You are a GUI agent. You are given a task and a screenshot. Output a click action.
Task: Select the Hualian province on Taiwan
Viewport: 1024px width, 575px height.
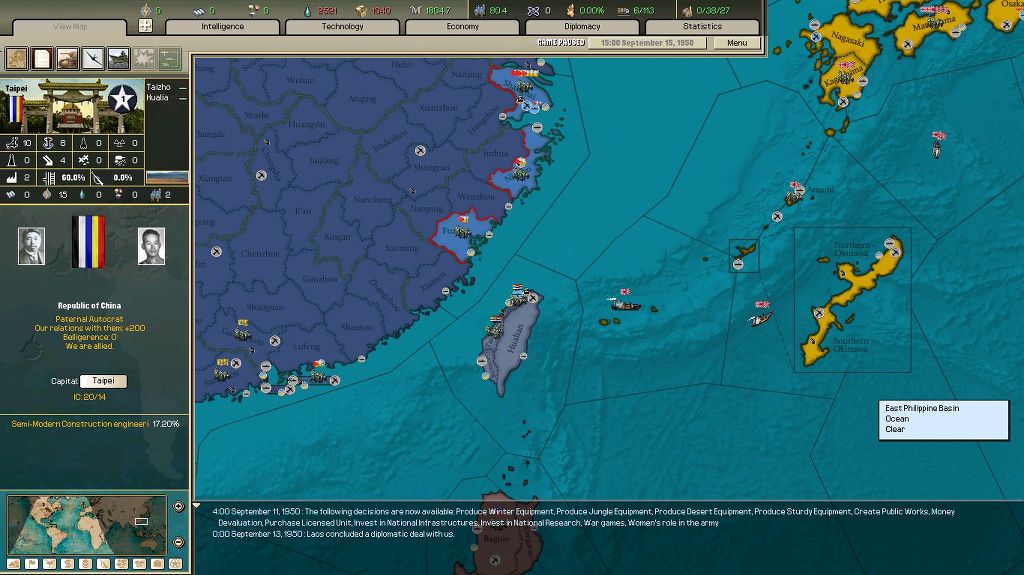515,339
